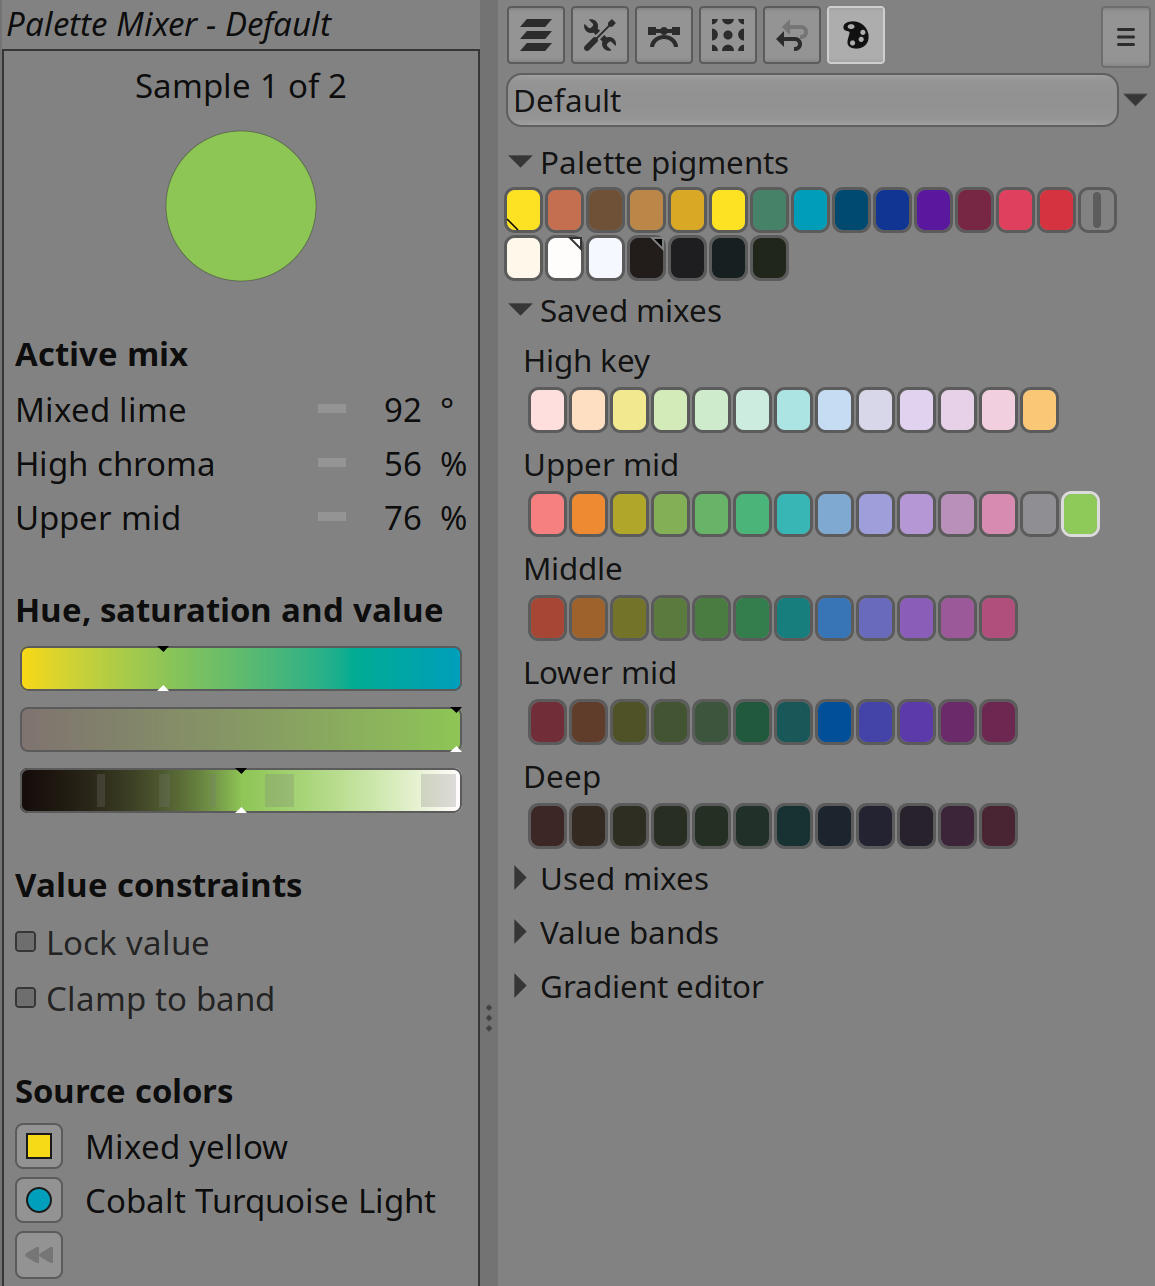Screen dimensions: 1155x1286
Task: Adjust the value gradient bar
Action: click(241, 791)
